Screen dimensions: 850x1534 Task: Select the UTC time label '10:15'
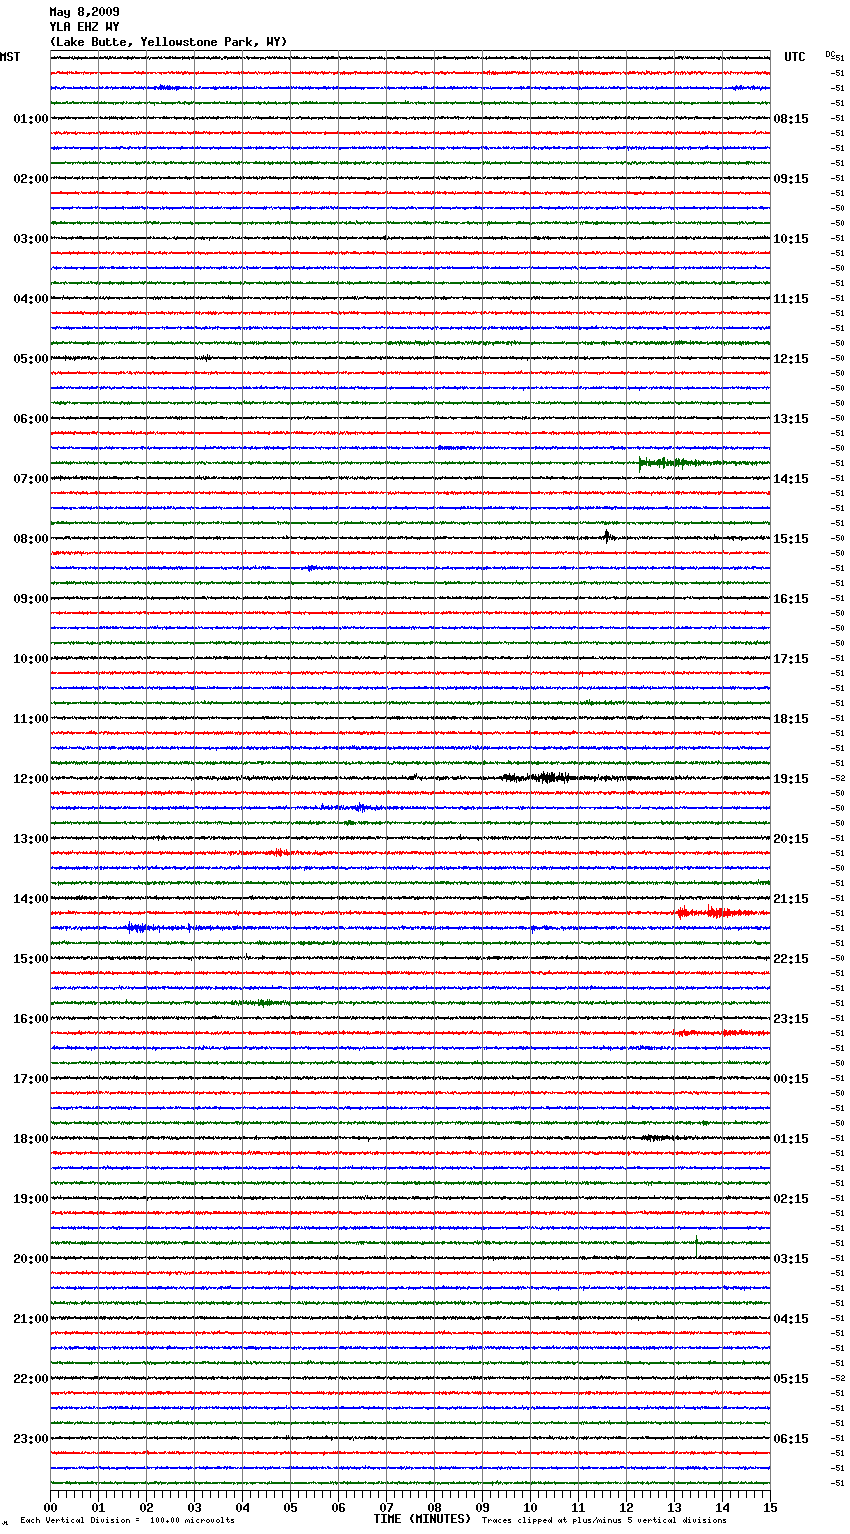click(791, 239)
